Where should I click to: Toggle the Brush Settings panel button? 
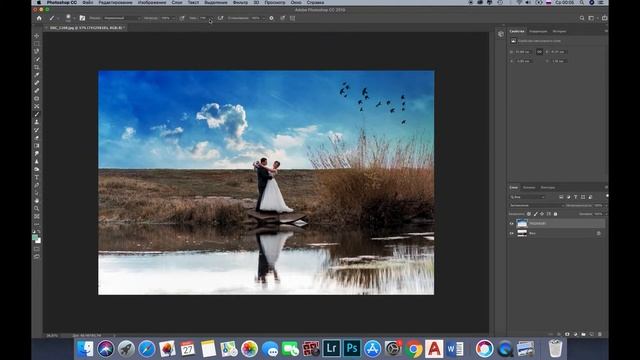pyautogui.click(x=82, y=18)
